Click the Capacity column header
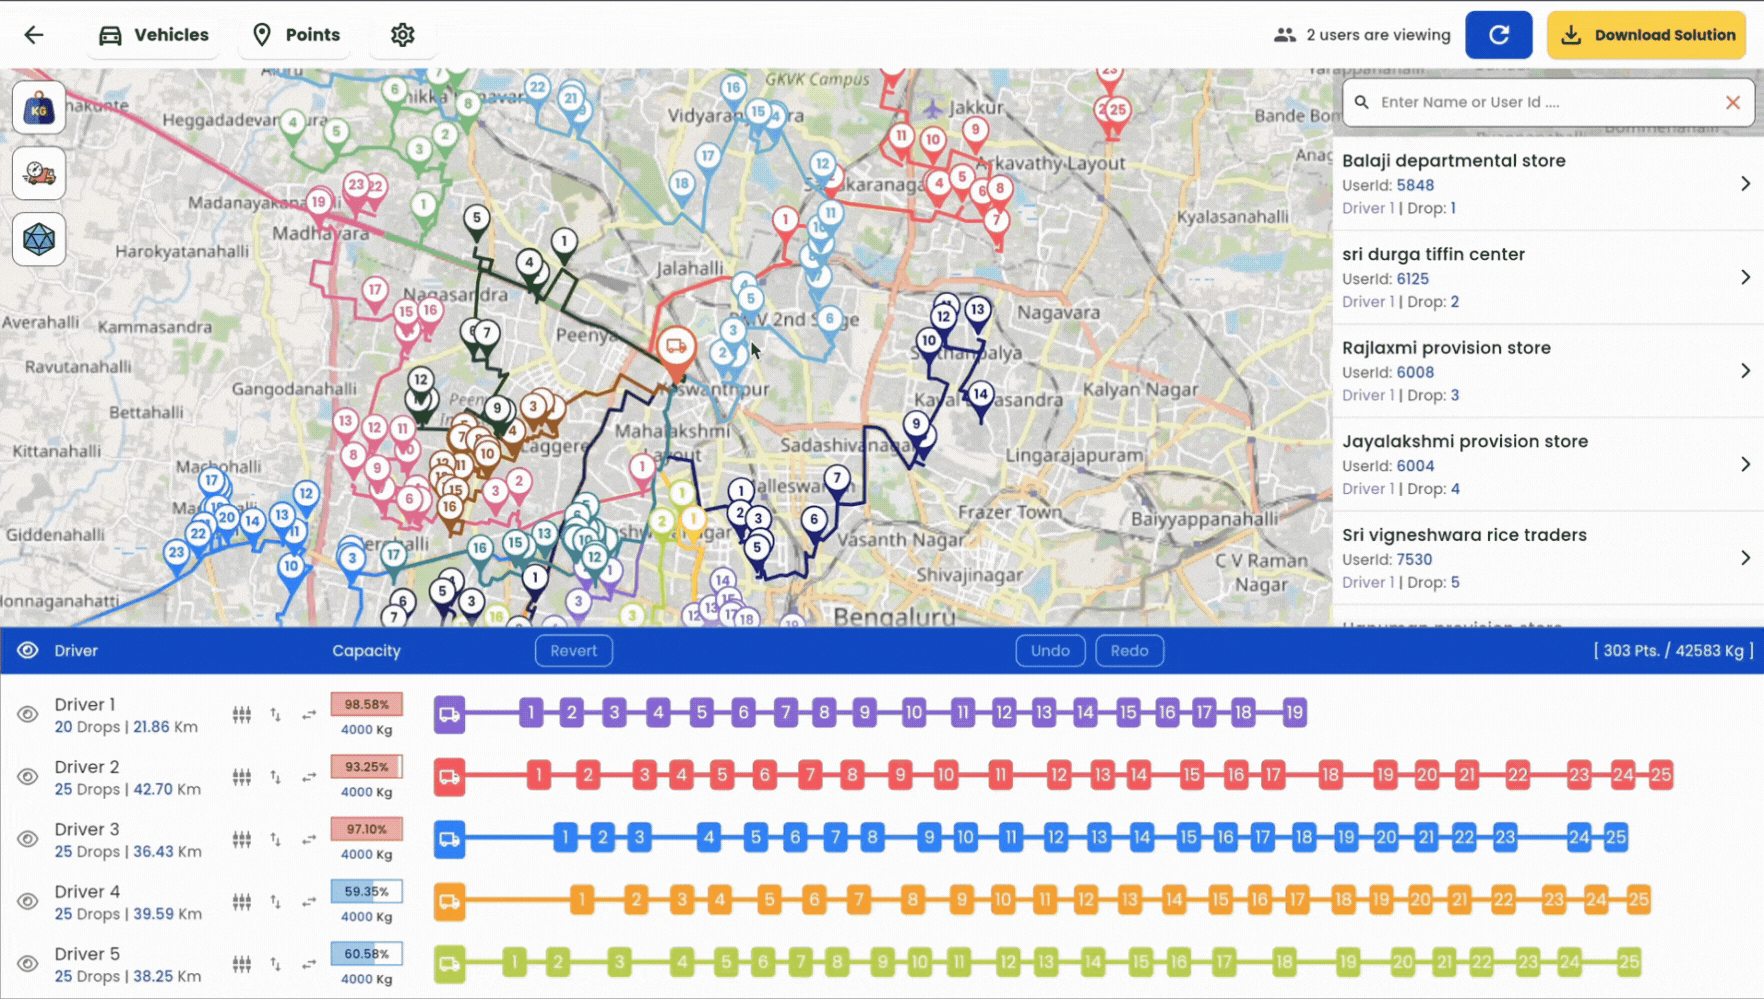This screenshot has width=1764, height=999. coord(366,651)
